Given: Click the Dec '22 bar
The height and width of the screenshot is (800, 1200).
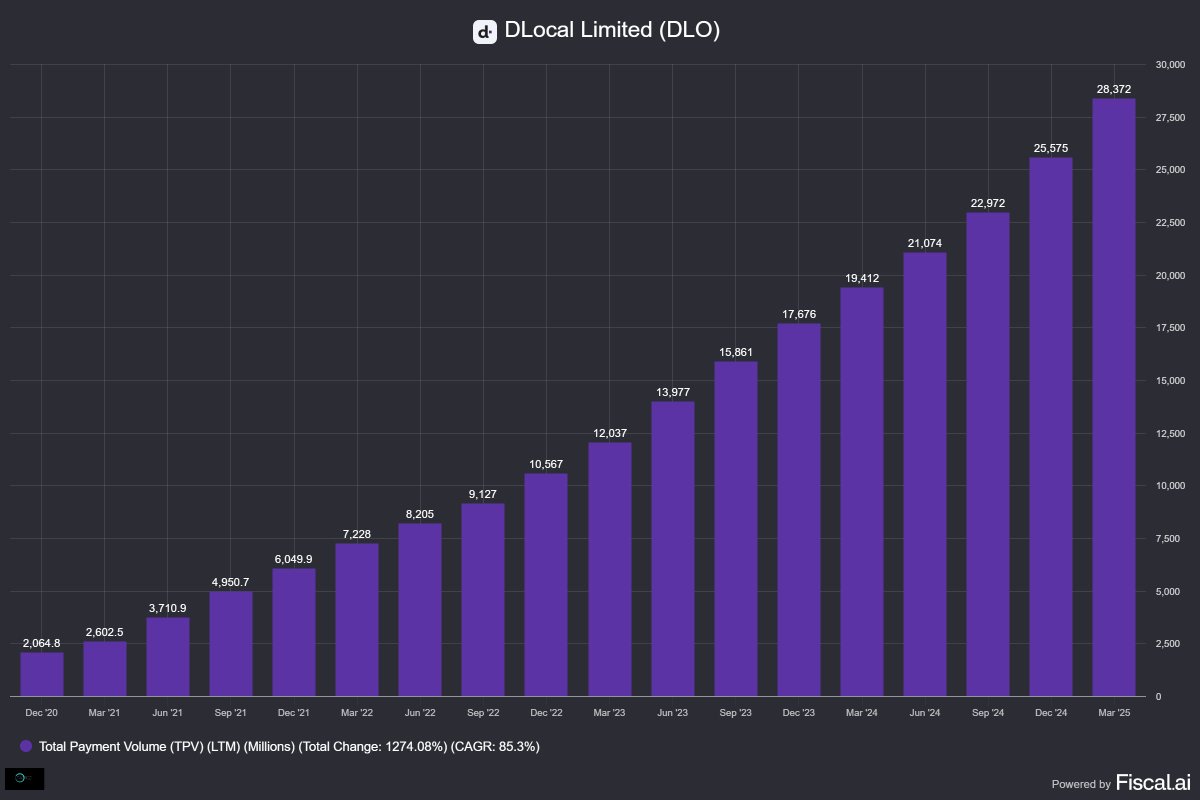Looking at the screenshot, I should coord(546,585).
